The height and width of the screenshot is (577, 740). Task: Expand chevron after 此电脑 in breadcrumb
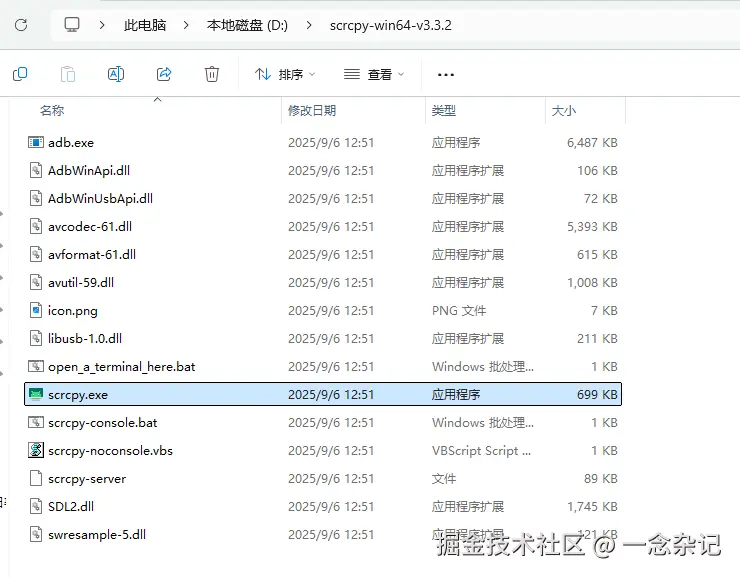tap(186, 25)
